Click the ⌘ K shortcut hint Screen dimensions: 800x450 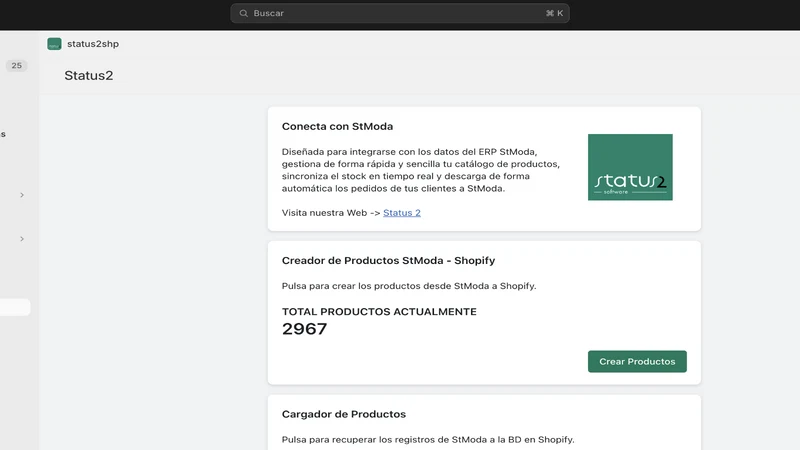554,13
